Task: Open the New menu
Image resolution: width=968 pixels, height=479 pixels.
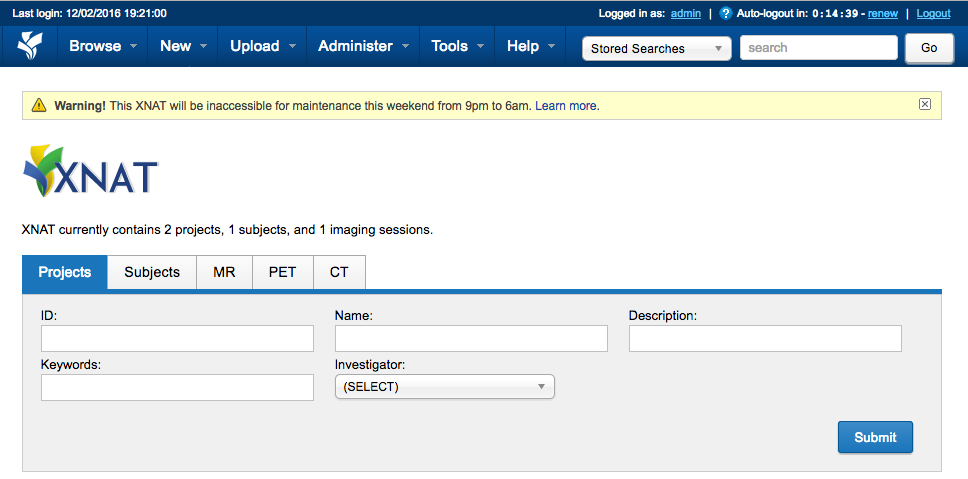Action: tap(184, 46)
